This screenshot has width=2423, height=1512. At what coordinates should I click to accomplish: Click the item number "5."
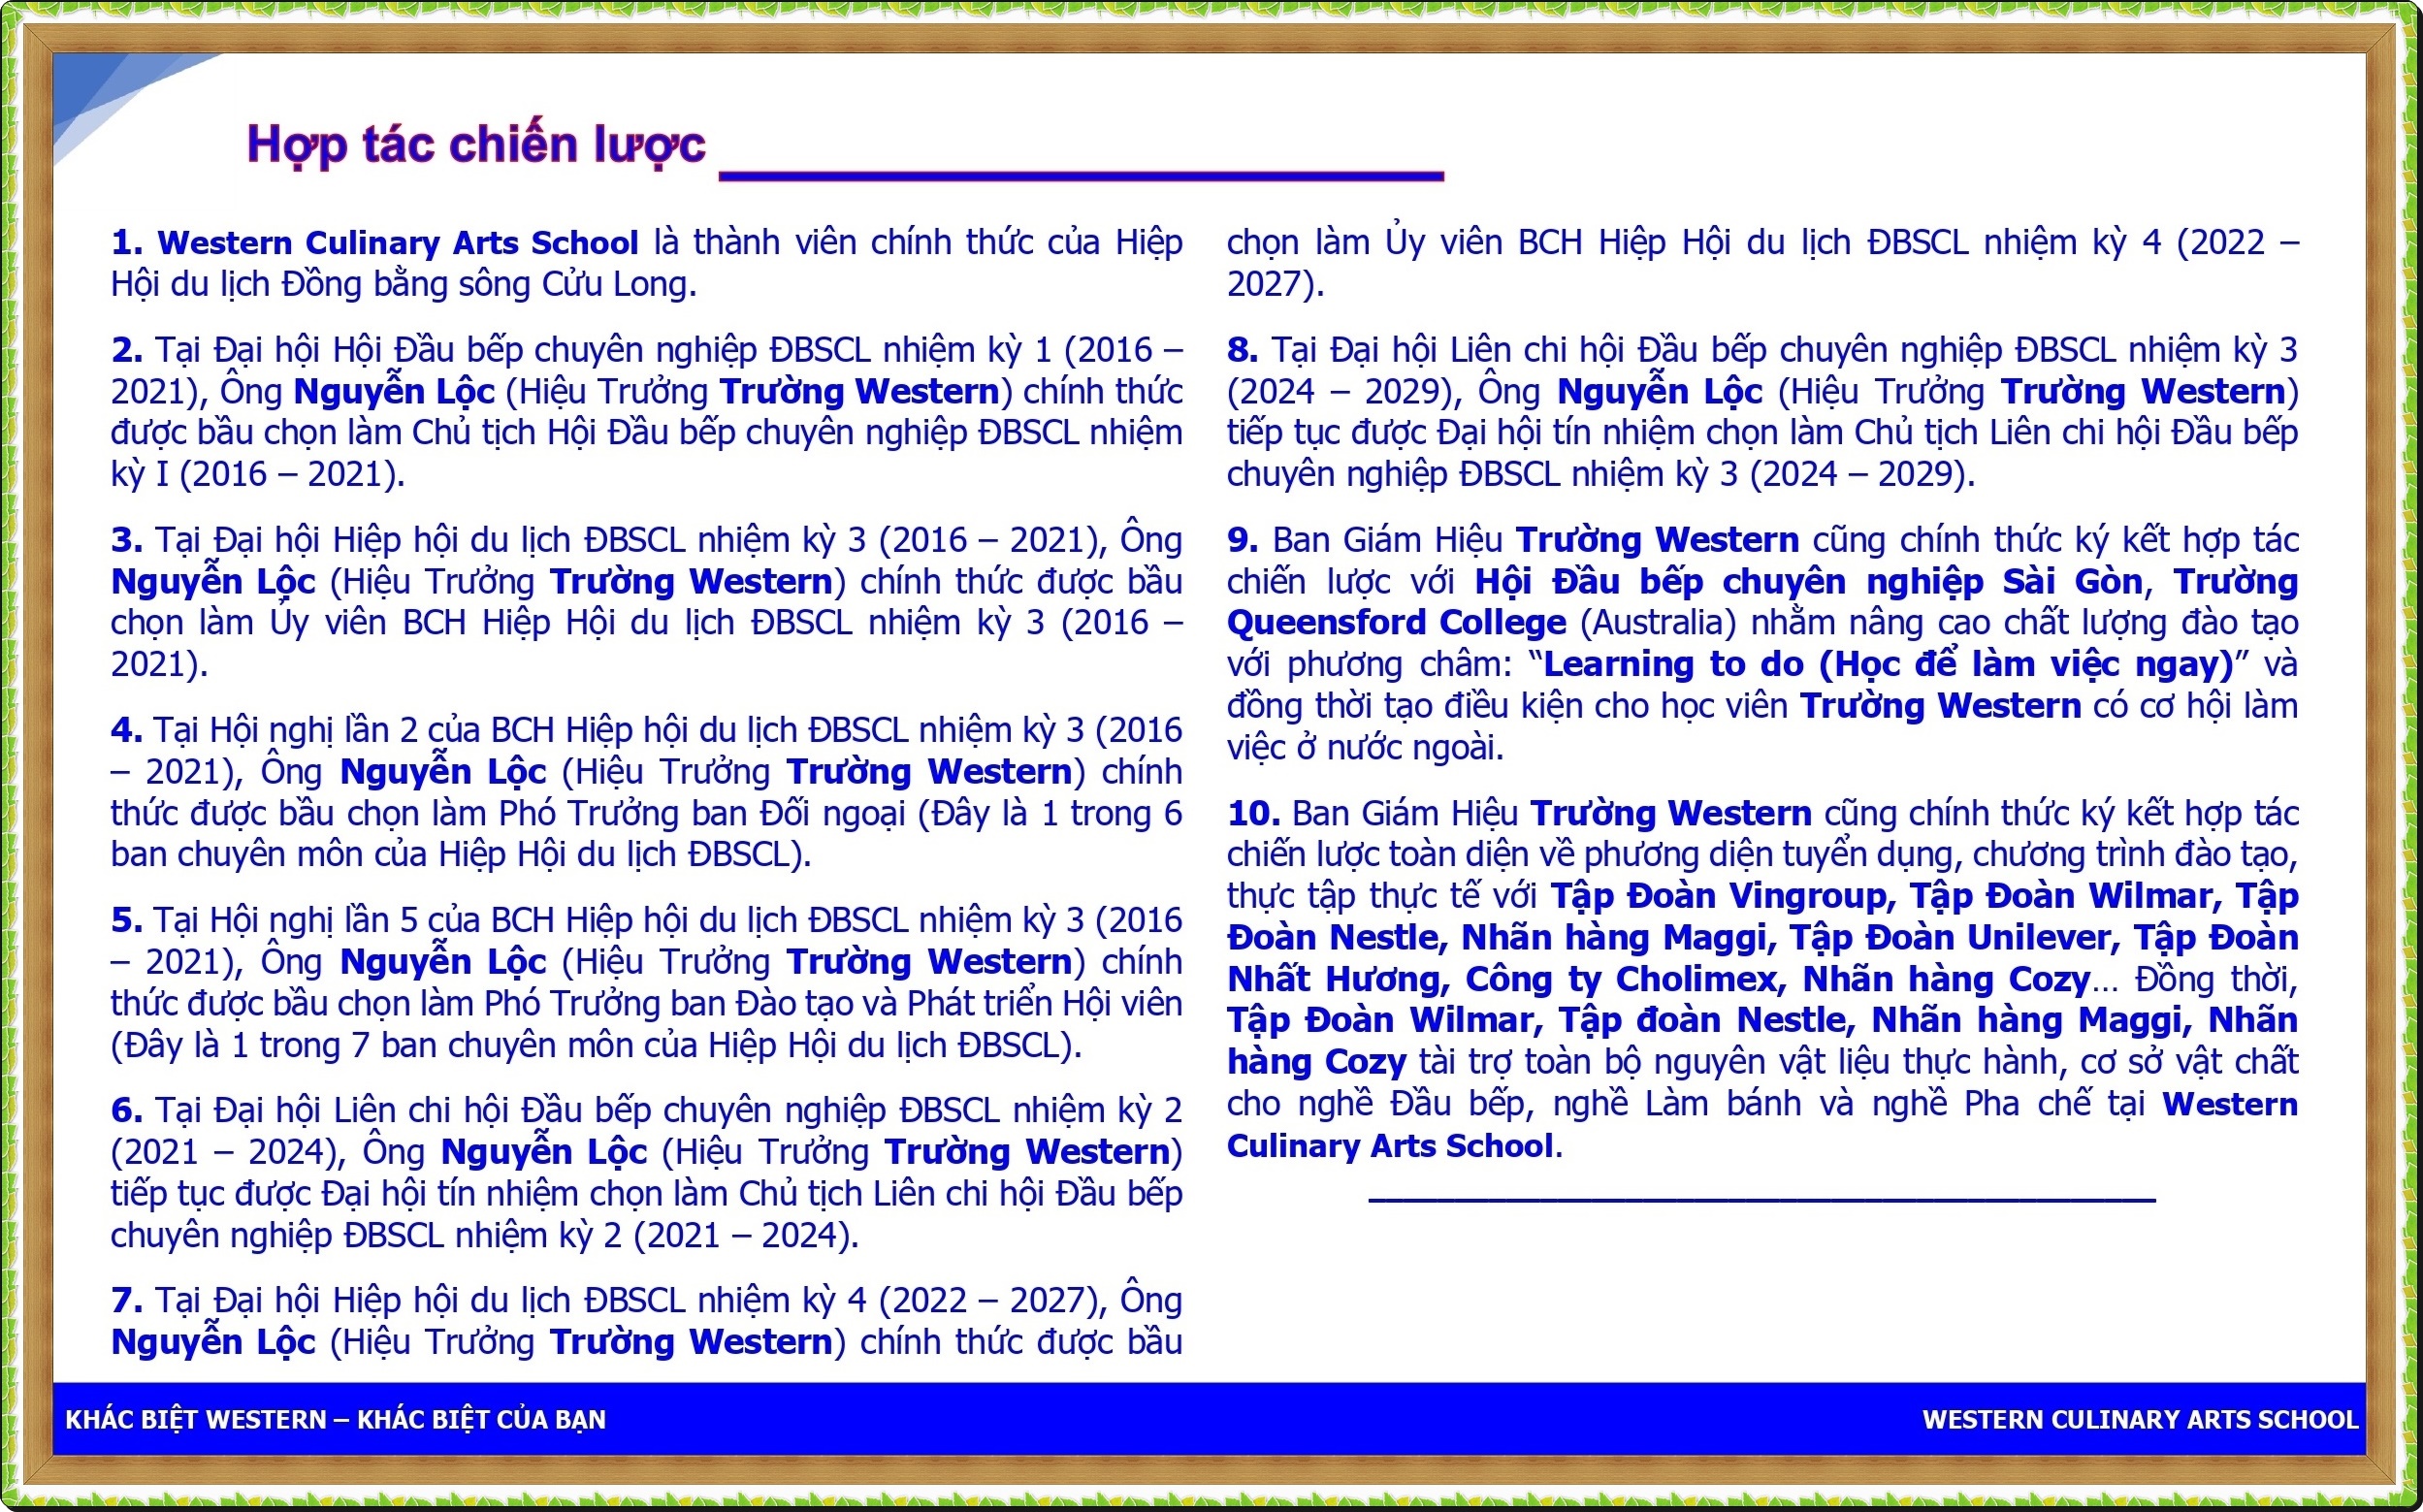(x=127, y=920)
